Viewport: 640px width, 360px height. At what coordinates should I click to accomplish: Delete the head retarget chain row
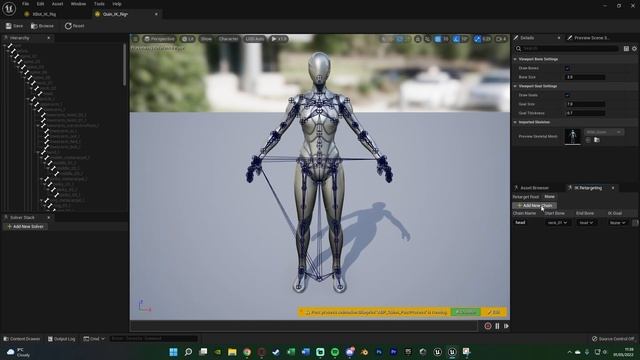(x=635, y=223)
